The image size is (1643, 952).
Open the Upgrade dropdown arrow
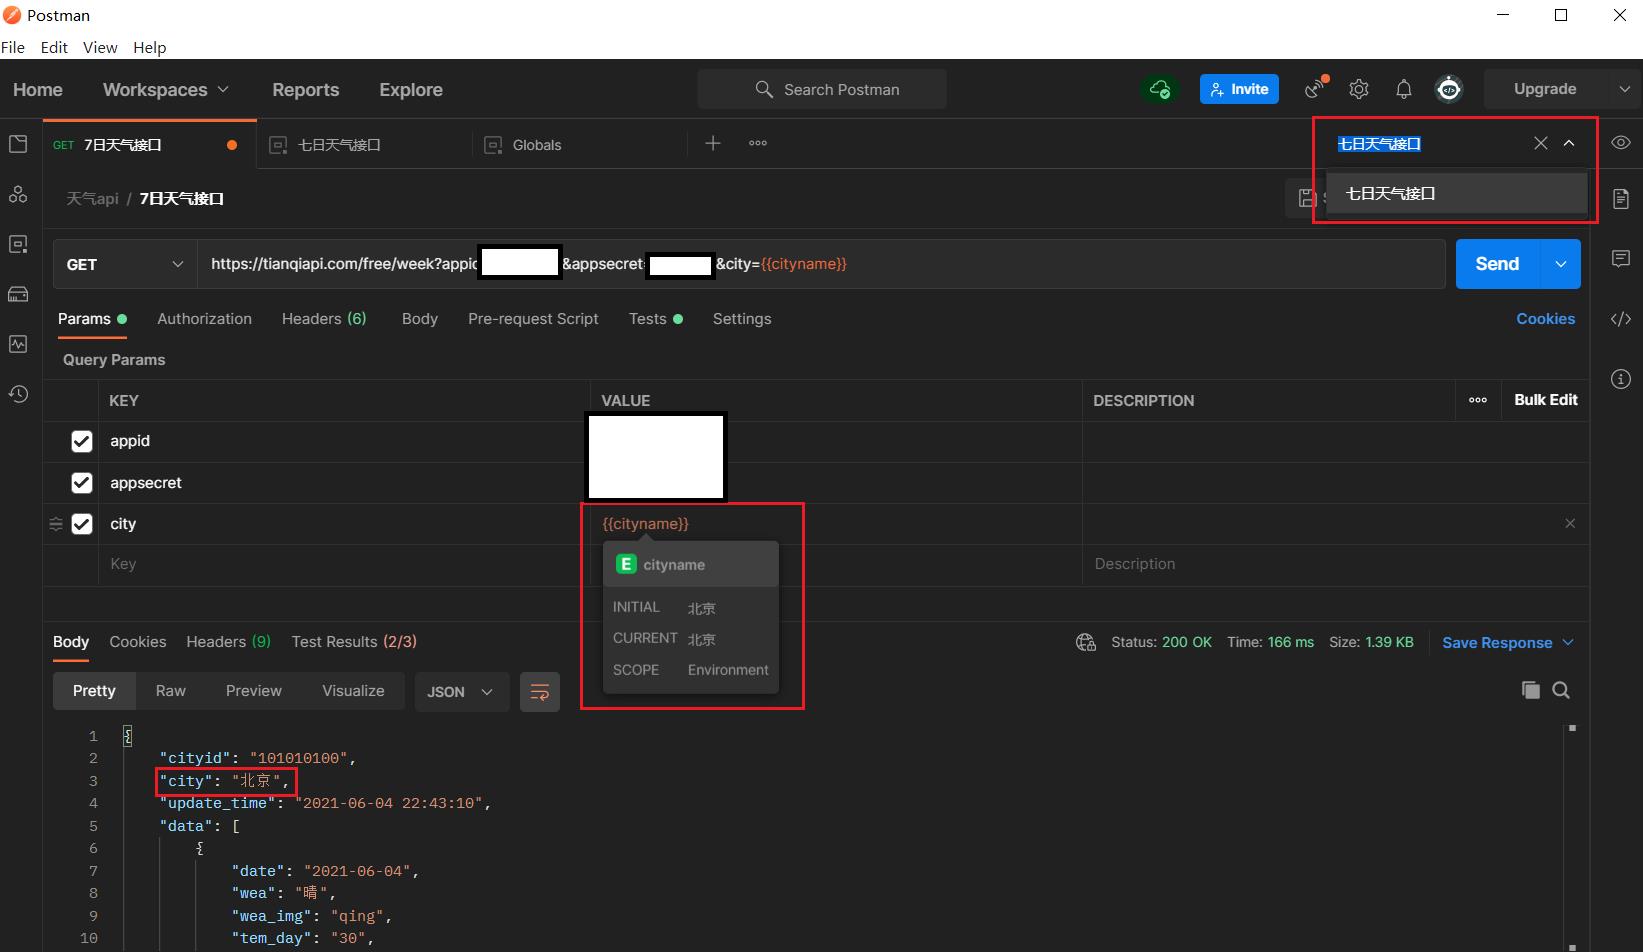pyautogui.click(x=1625, y=89)
